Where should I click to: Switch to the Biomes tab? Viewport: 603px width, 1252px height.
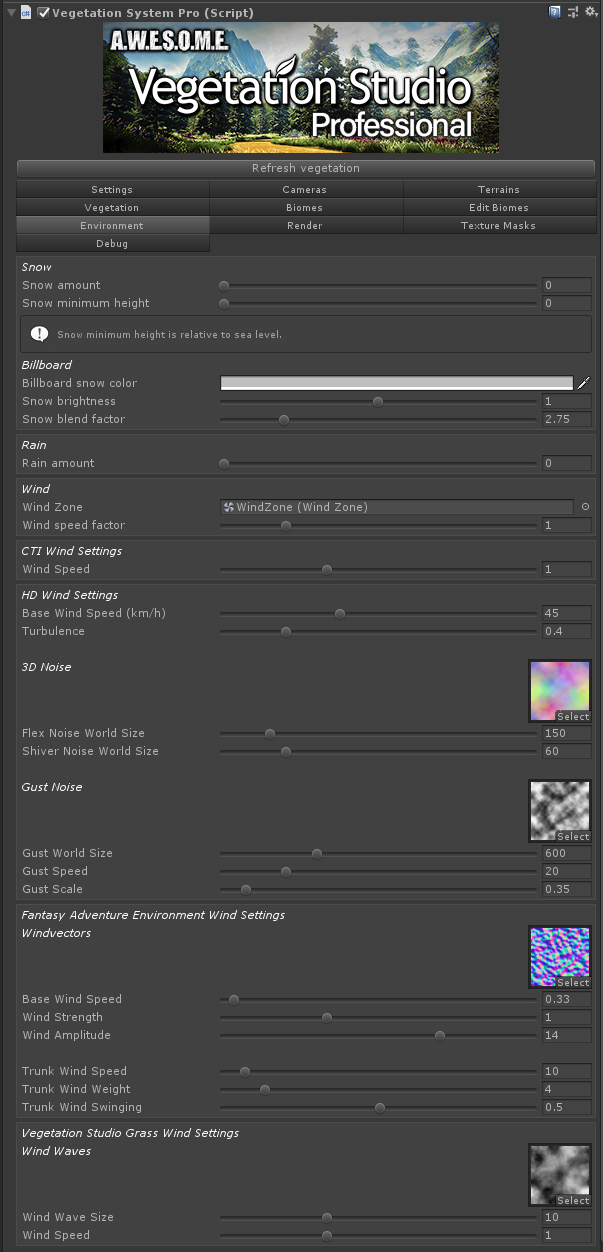(305, 207)
